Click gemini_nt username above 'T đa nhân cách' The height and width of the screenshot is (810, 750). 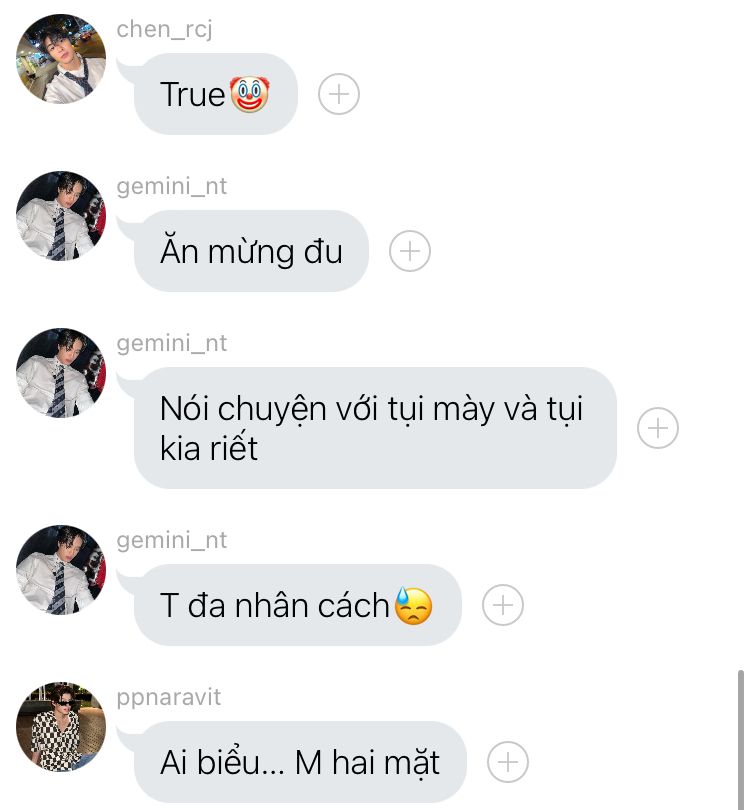(171, 540)
